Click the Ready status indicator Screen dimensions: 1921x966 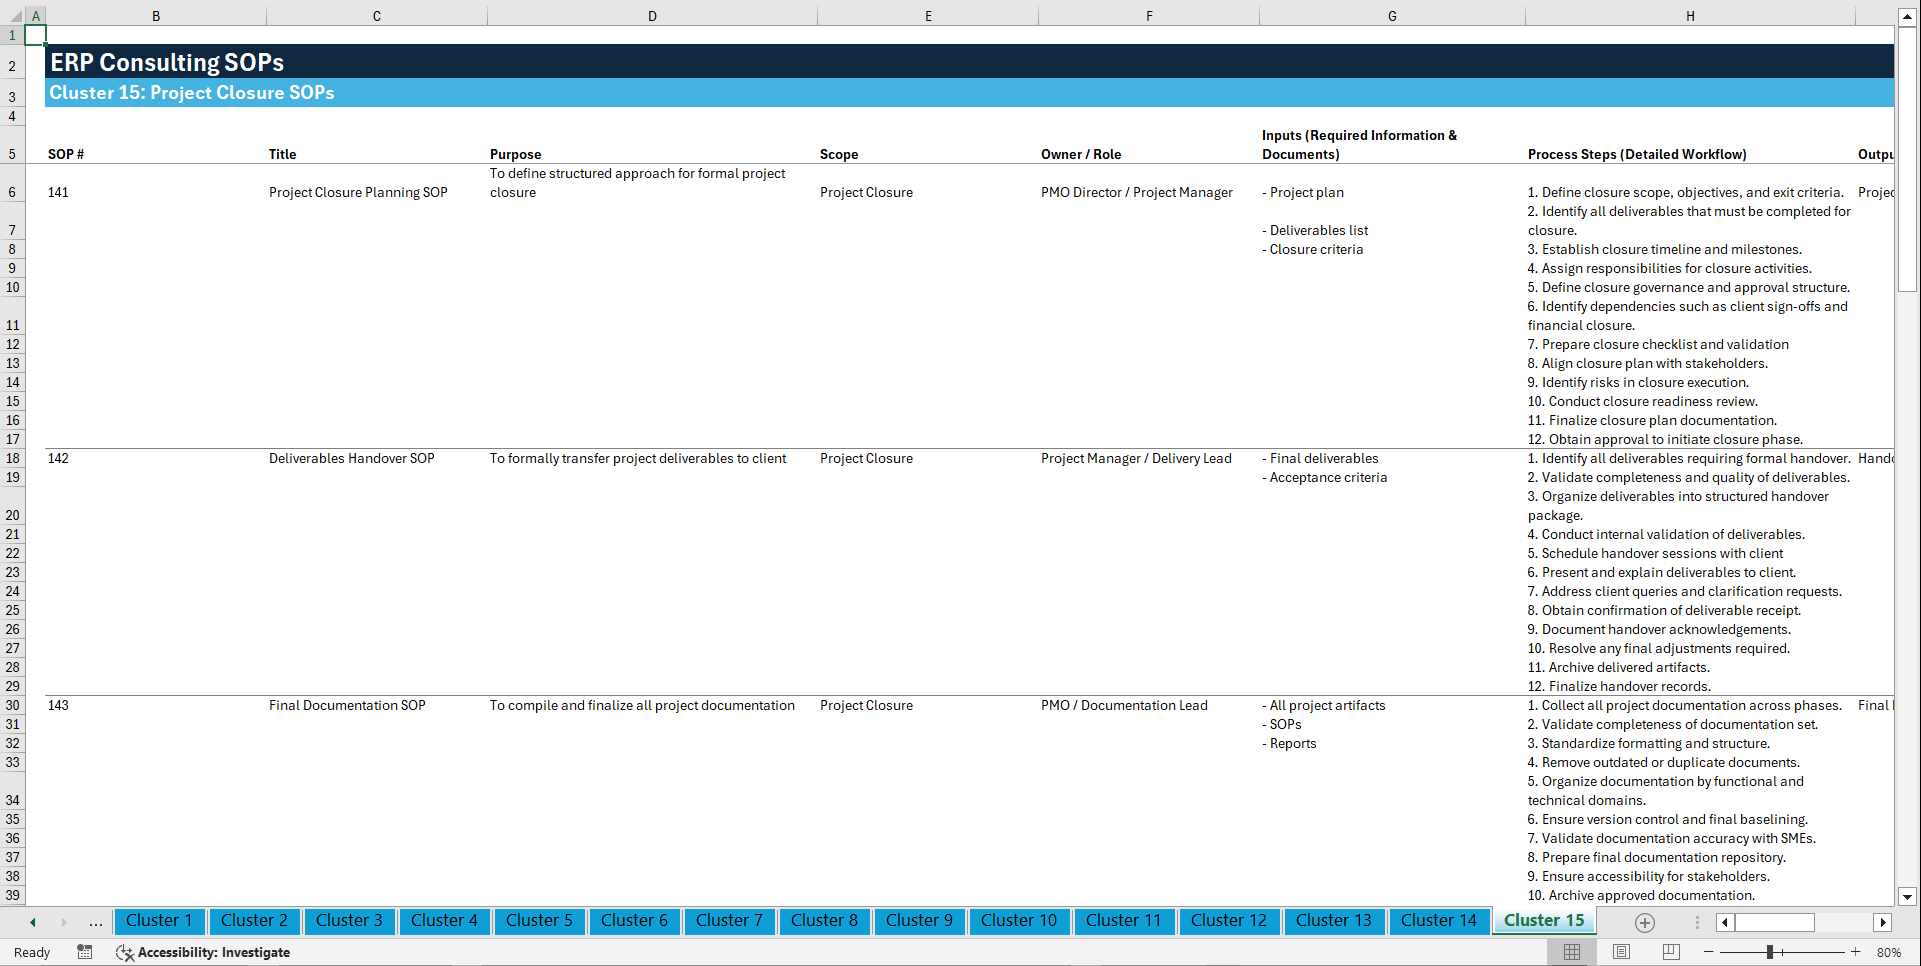(31, 952)
